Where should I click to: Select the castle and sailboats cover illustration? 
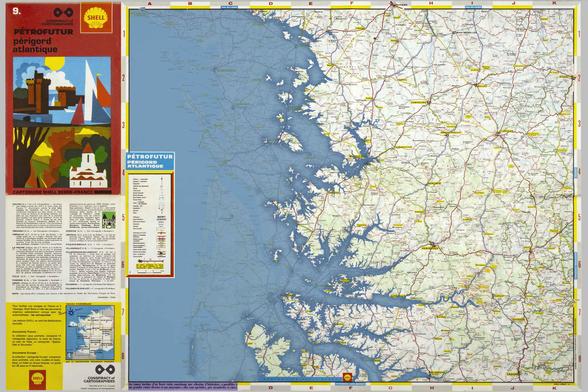(62, 90)
